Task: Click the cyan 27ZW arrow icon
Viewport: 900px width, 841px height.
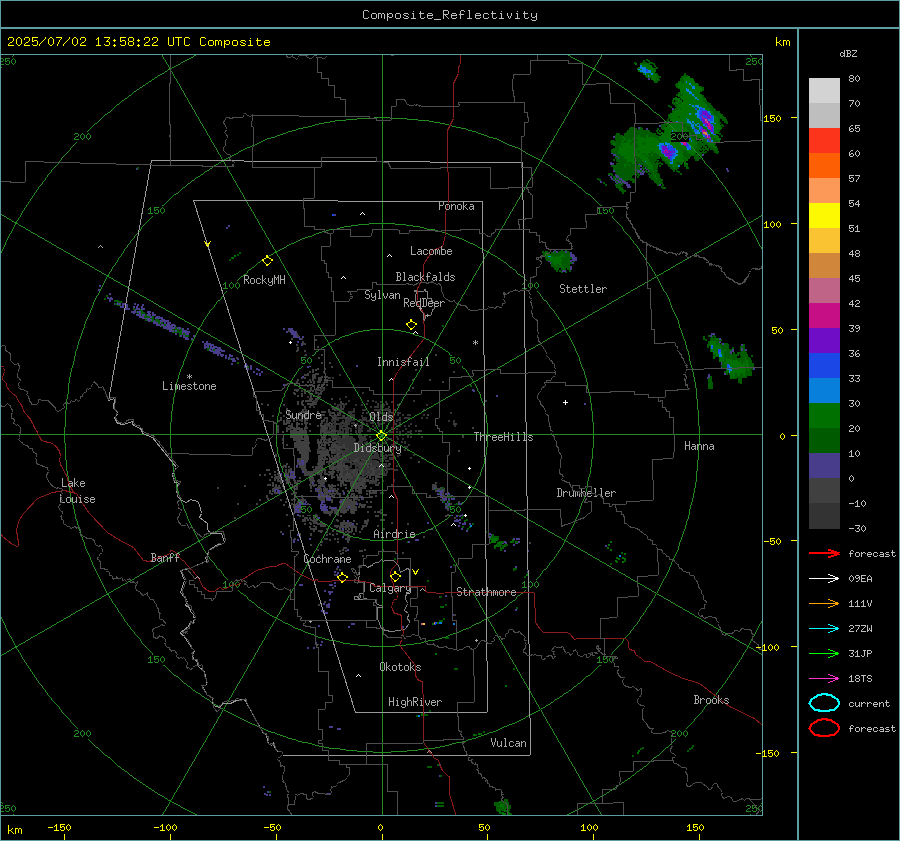Action: (824, 629)
